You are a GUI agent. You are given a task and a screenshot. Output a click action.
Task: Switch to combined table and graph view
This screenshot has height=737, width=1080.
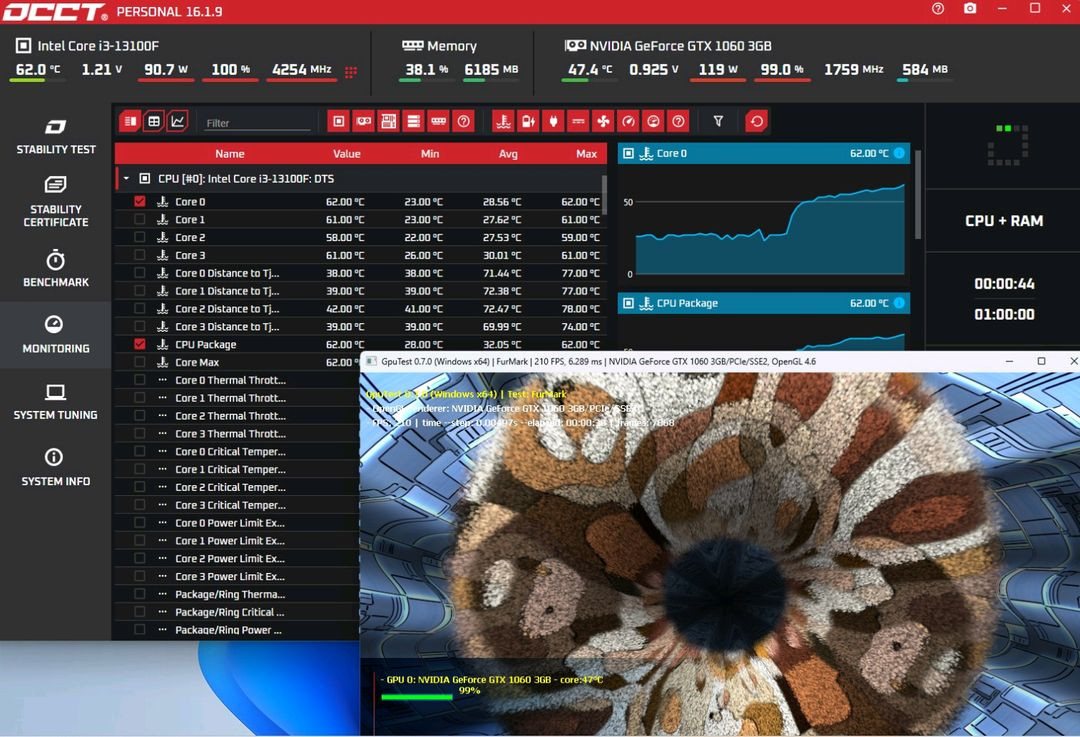coord(129,122)
